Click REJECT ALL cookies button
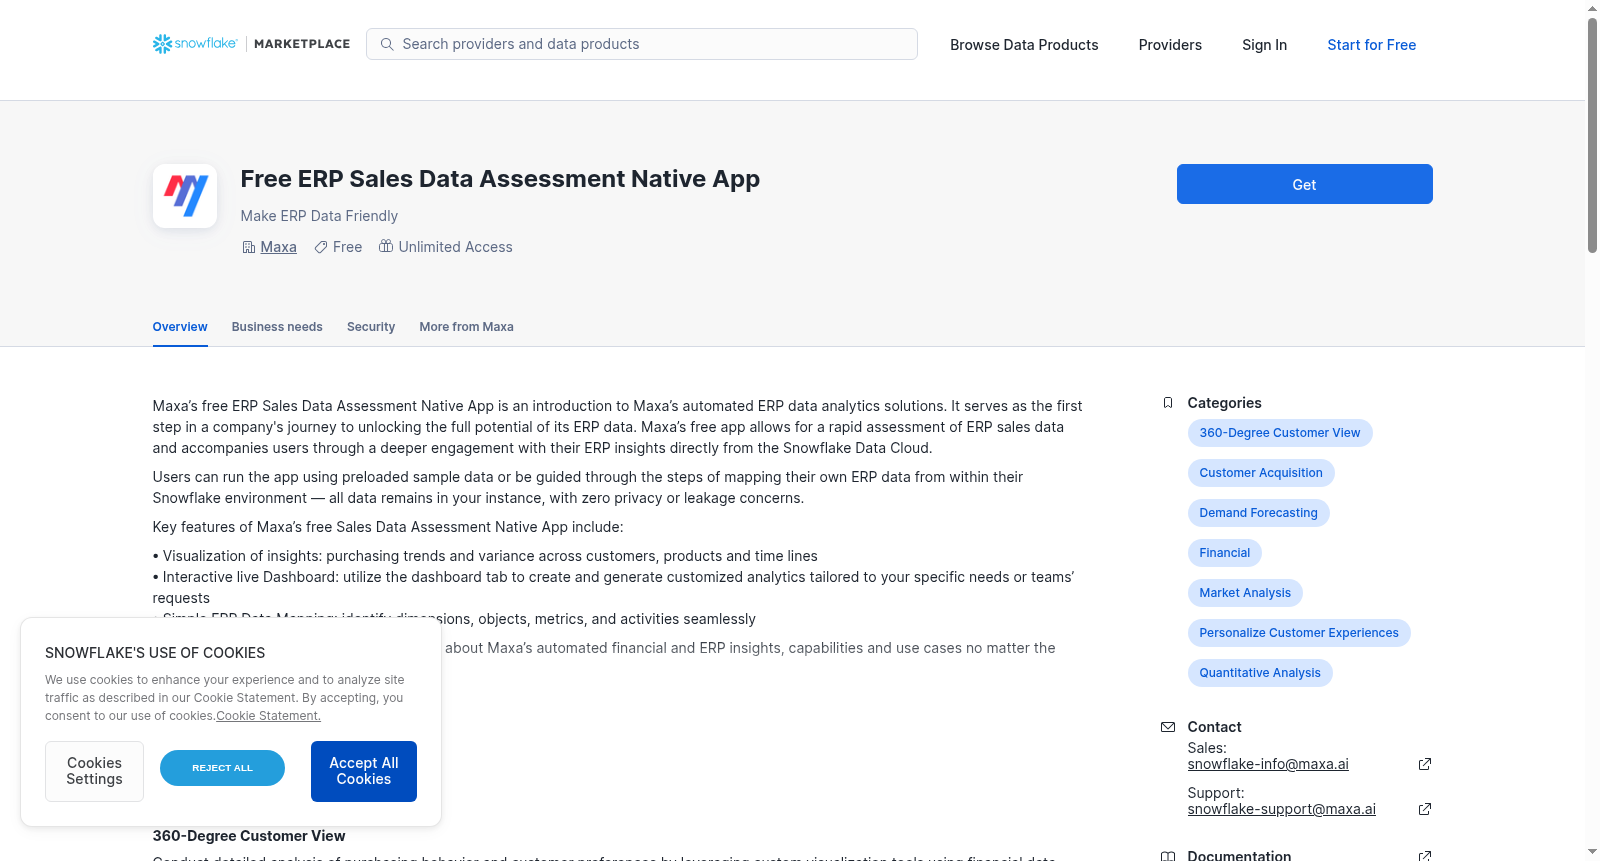 222,768
